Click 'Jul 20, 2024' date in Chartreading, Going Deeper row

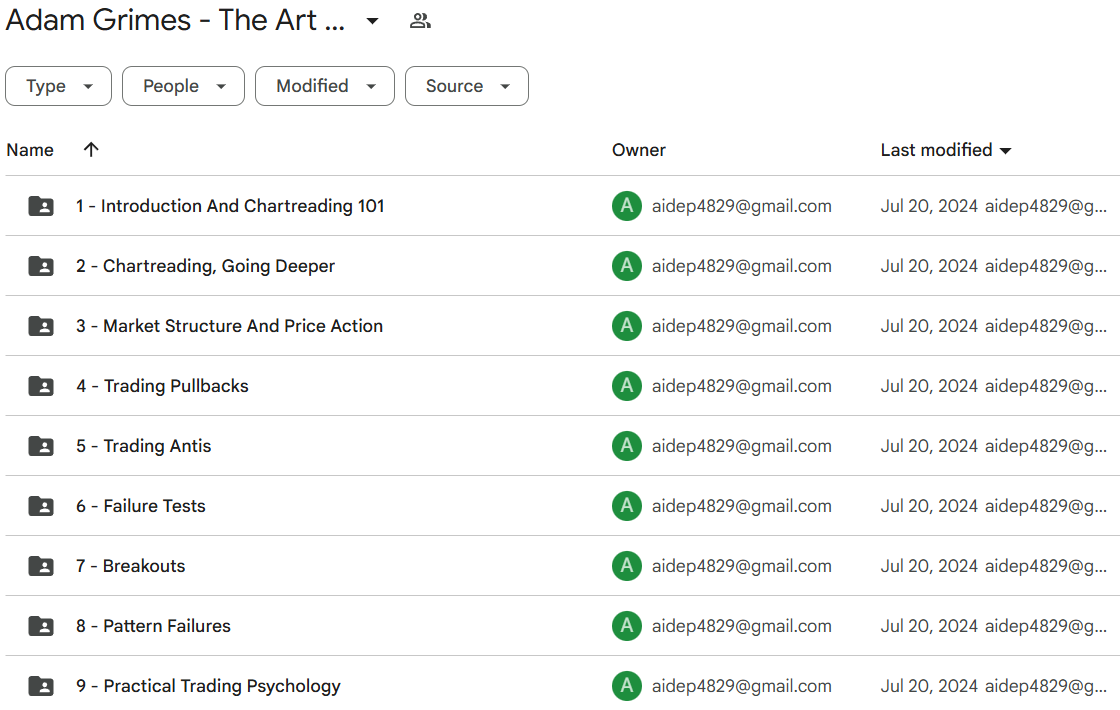tap(929, 266)
